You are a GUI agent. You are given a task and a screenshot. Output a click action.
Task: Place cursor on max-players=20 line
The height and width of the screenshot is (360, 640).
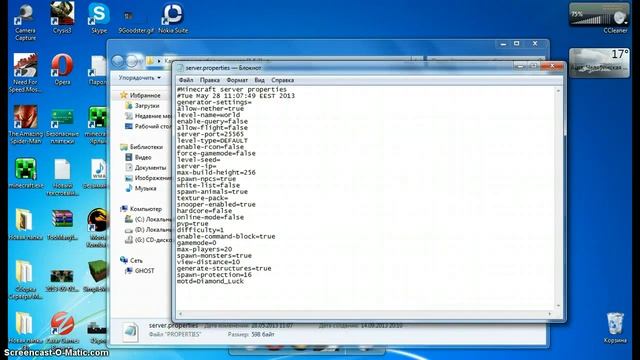coord(204,249)
